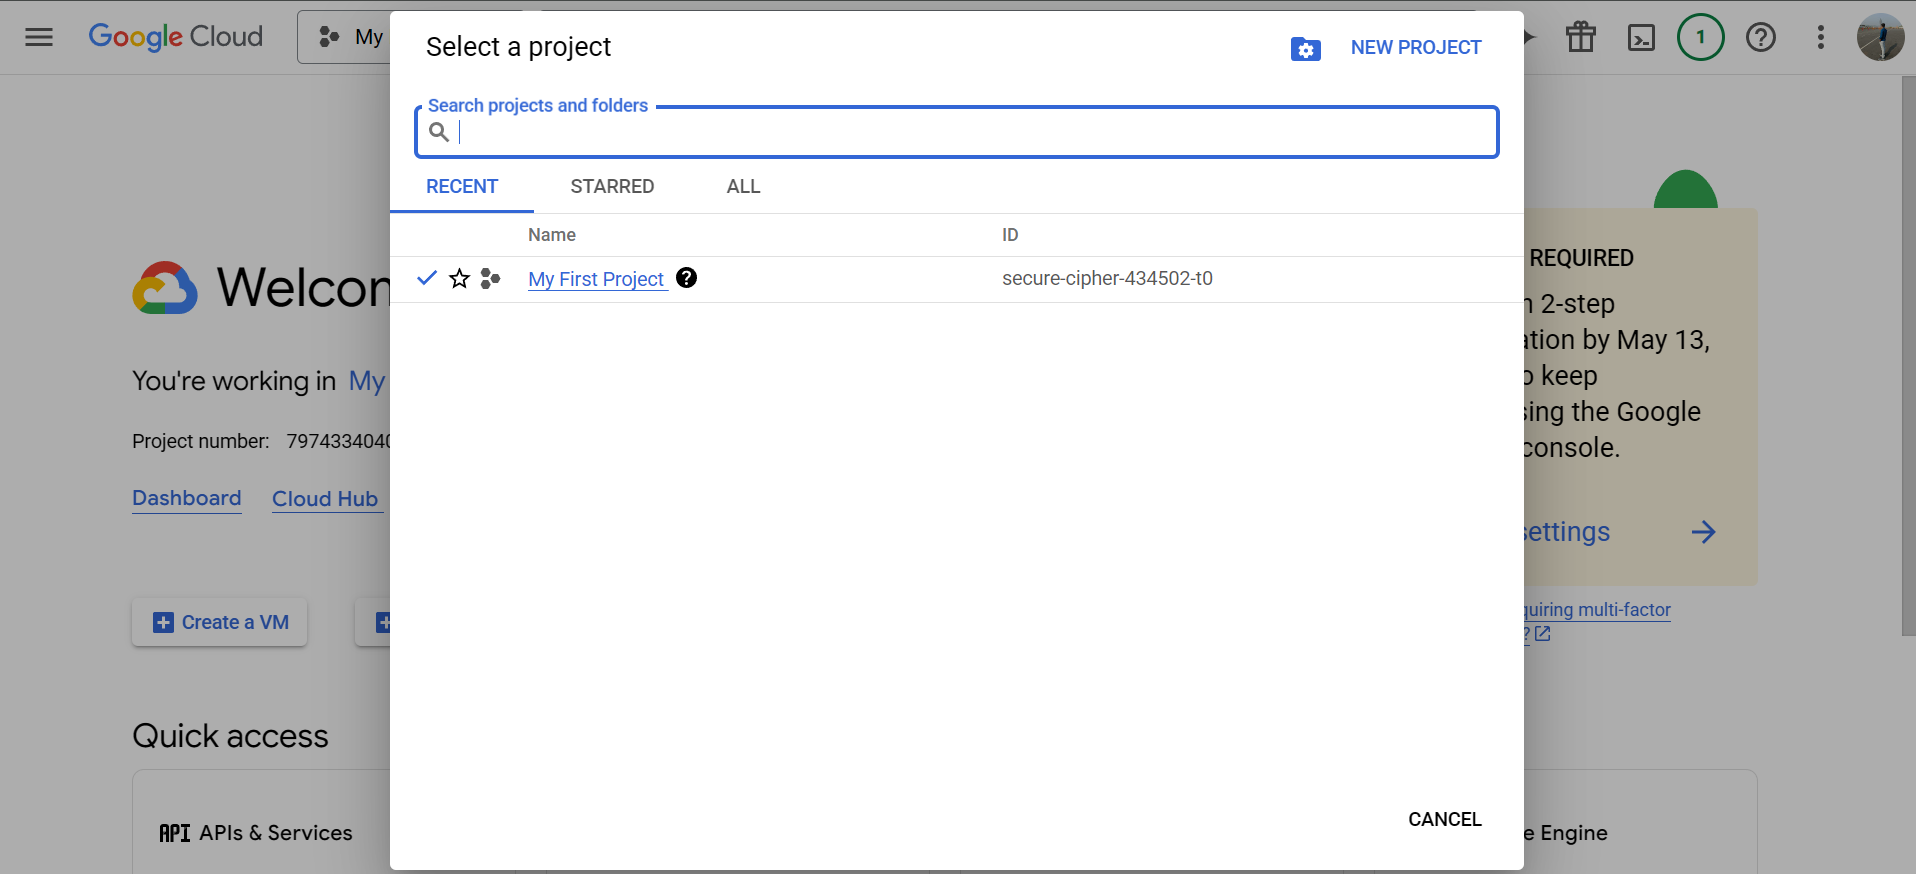Switch to the STARRED tab
This screenshot has width=1916, height=874.
[612, 187]
